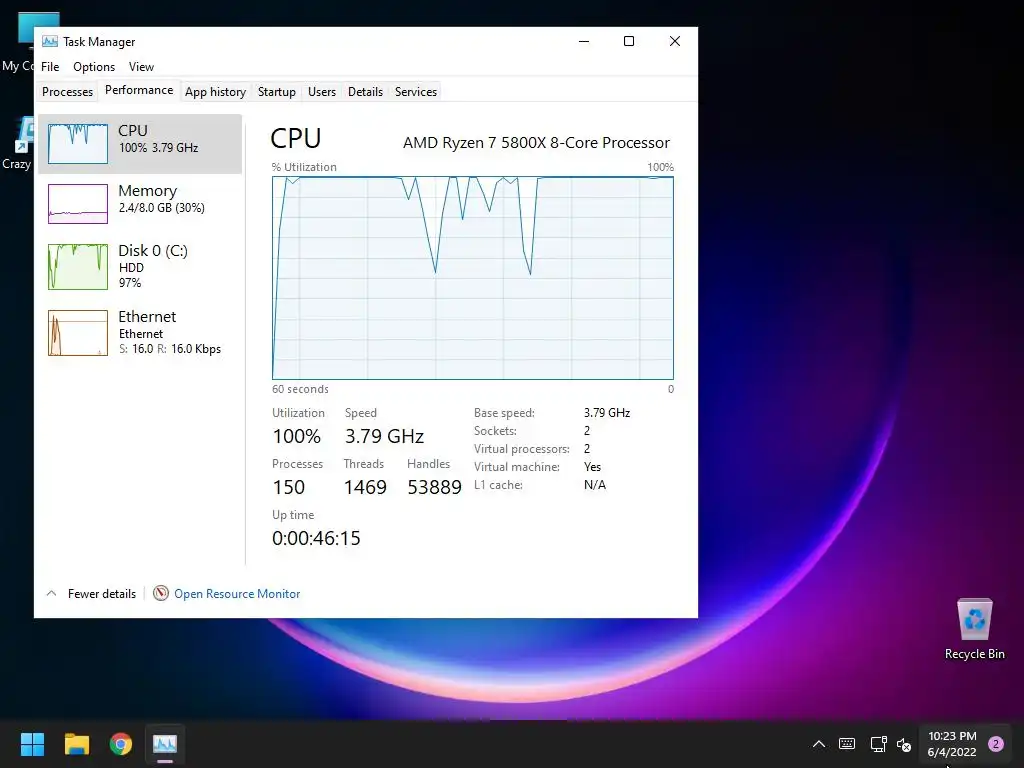Viewport: 1024px width, 768px height.
Task: Click the Task Manager taskbar icon
Action: coord(165,744)
